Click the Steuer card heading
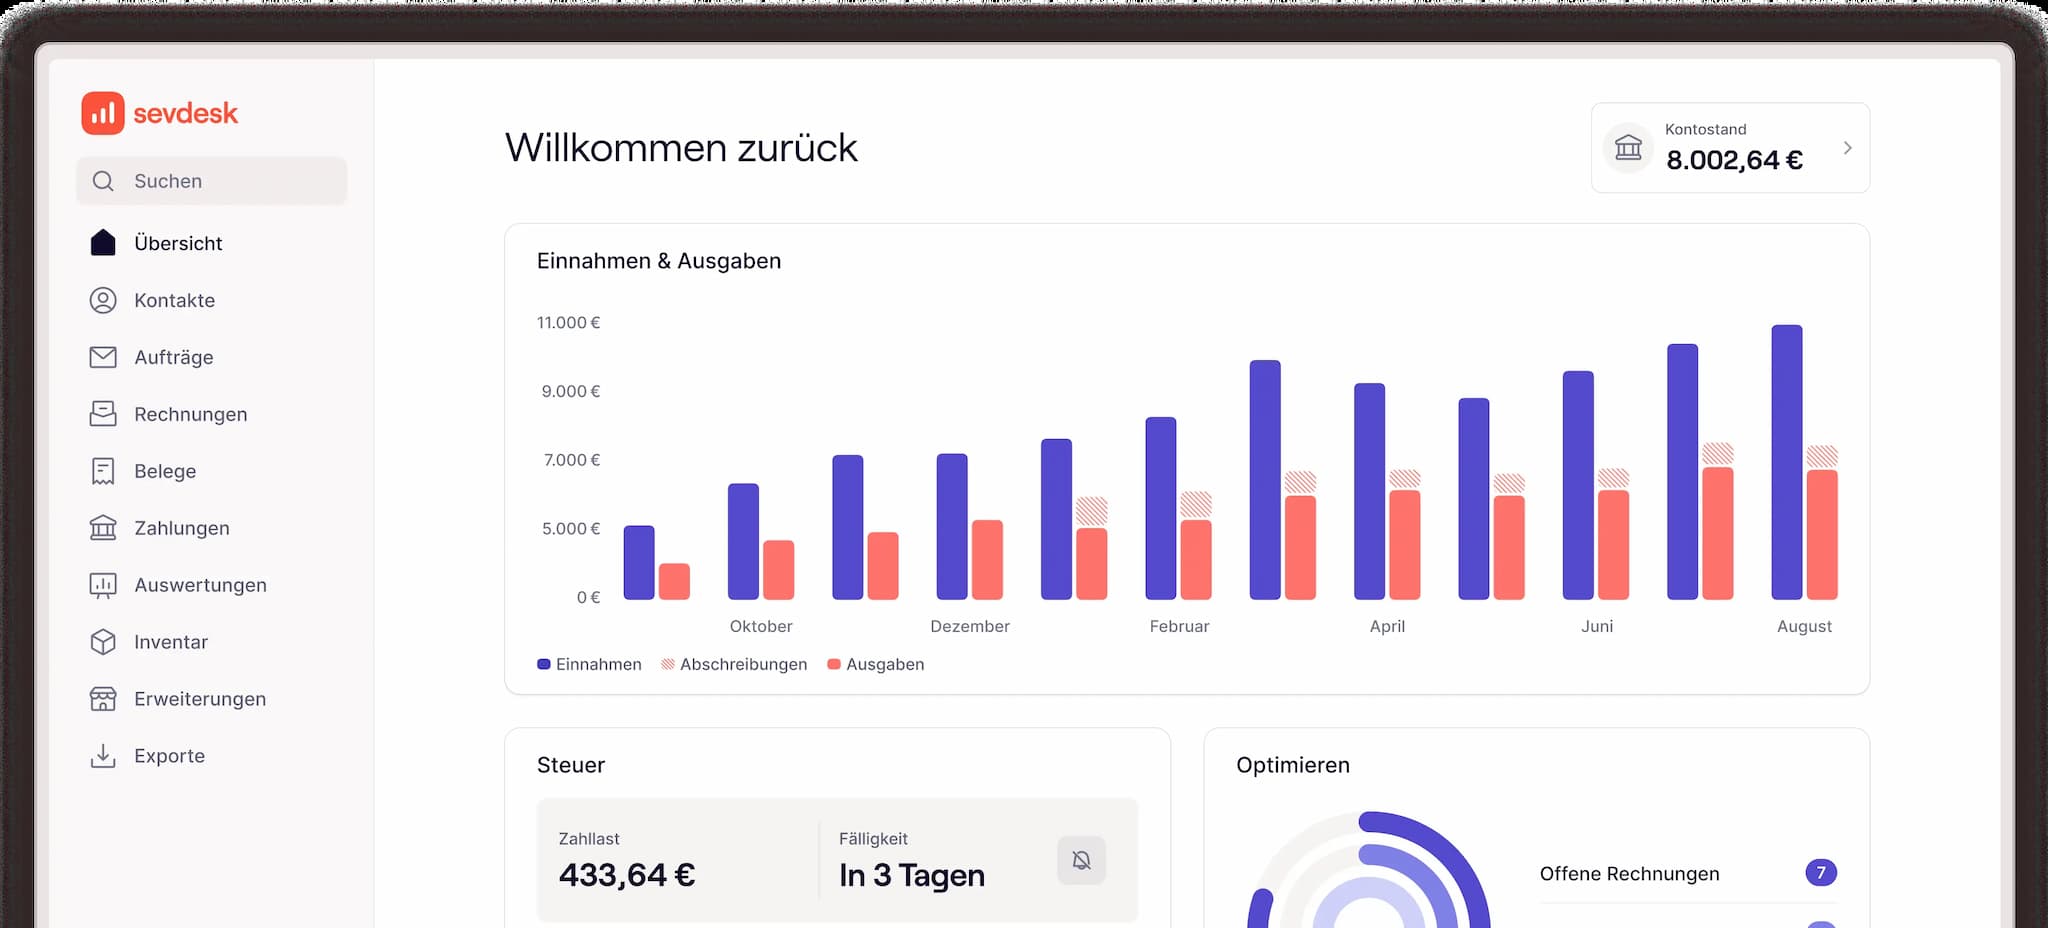This screenshot has height=928, width=2048. pyautogui.click(x=571, y=765)
